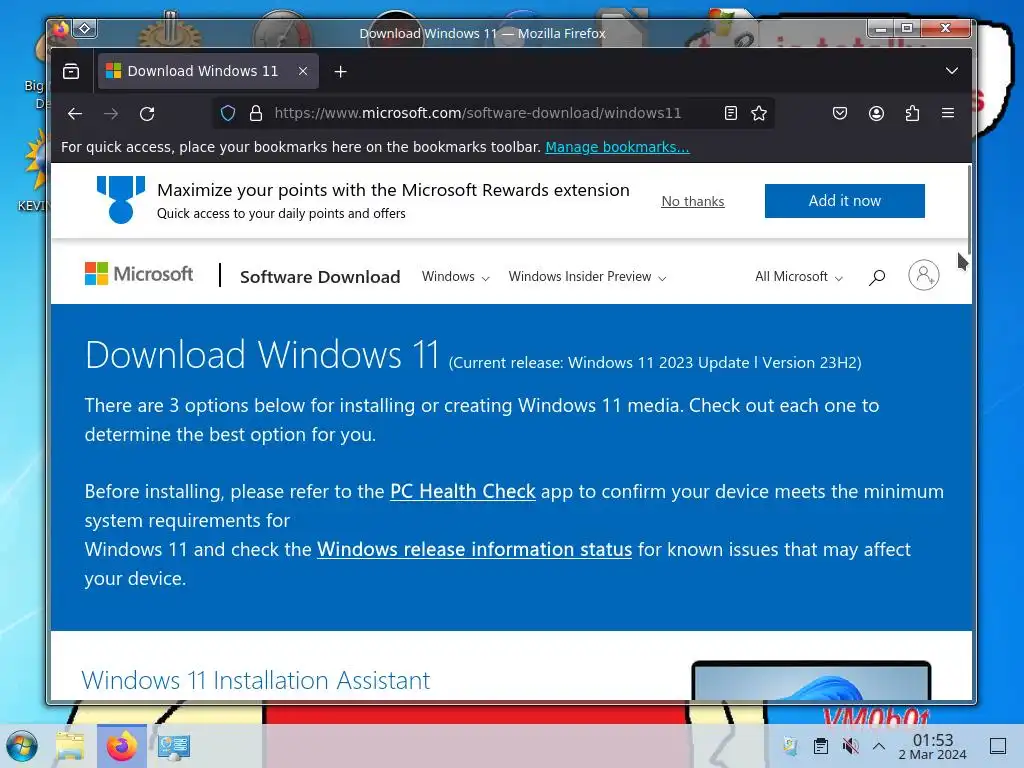The image size is (1024, 768).
Task: Open extensions puzzle icon
Action: [x=912, y=114]
